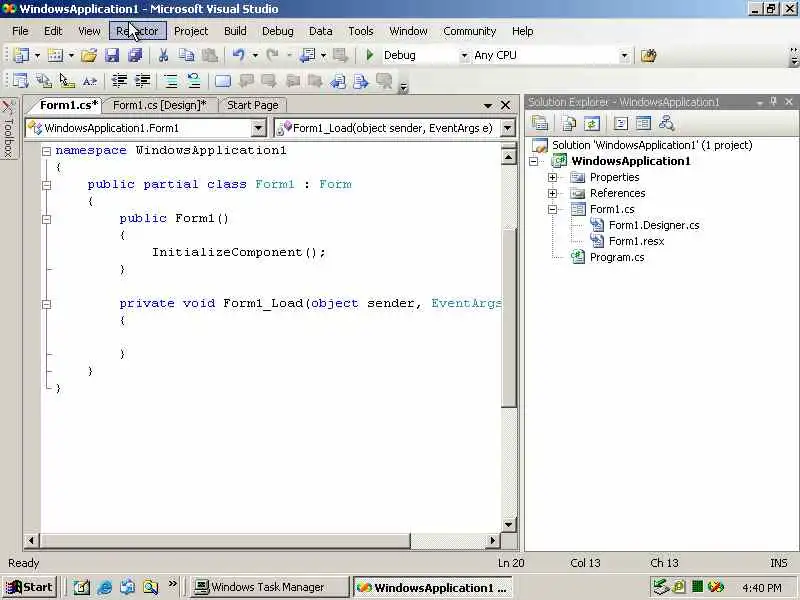800x600 pixels.
Task: Click the Undo arrow icon
Action: point(238,55)
